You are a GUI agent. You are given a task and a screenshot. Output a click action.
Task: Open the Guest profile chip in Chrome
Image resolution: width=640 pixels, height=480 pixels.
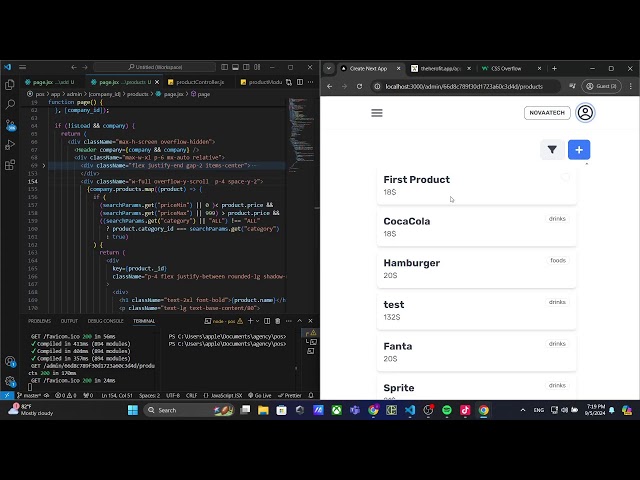coord(601,86)
